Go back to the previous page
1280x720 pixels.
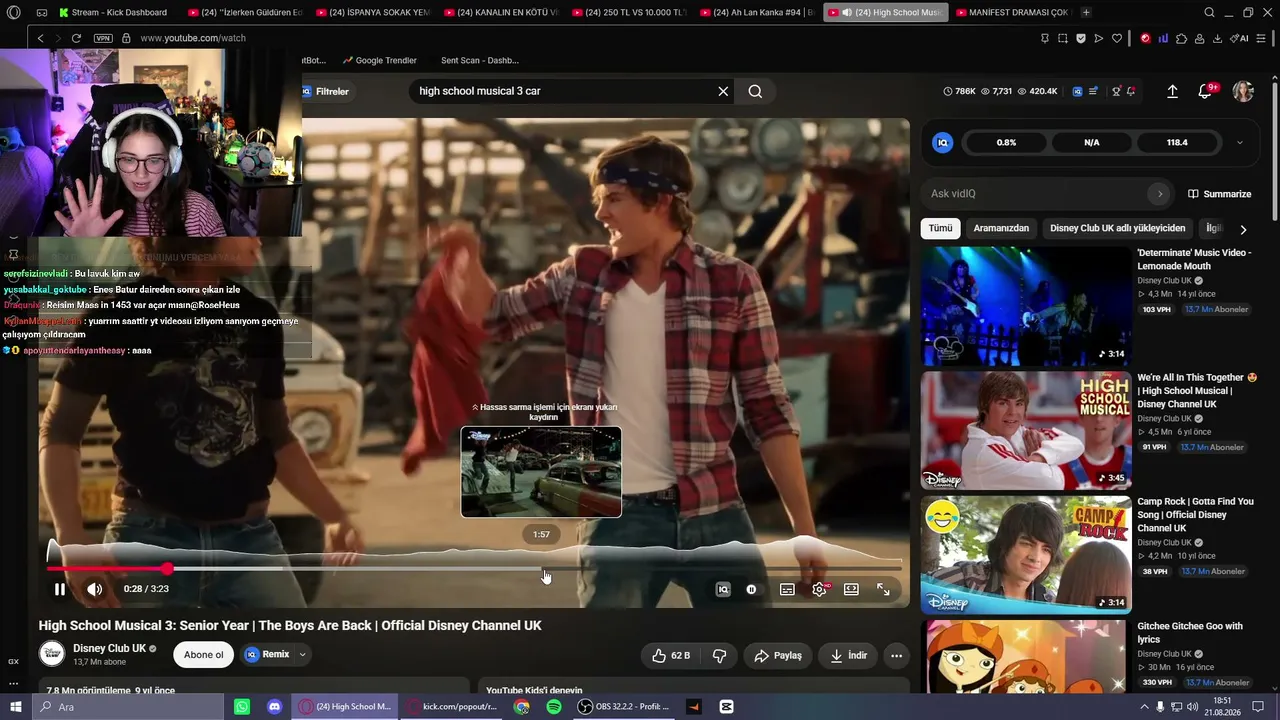click(40, 38)
